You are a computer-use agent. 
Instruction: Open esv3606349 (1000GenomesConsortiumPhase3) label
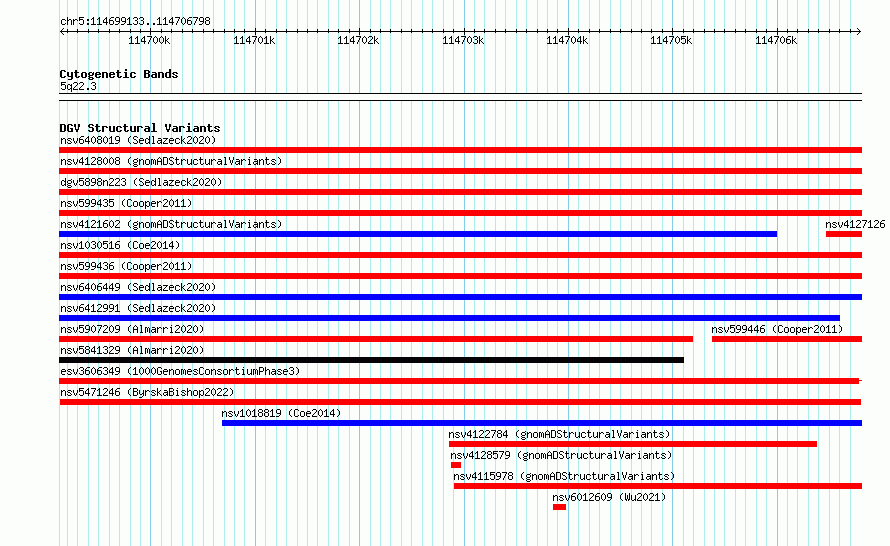click(180, 371)
